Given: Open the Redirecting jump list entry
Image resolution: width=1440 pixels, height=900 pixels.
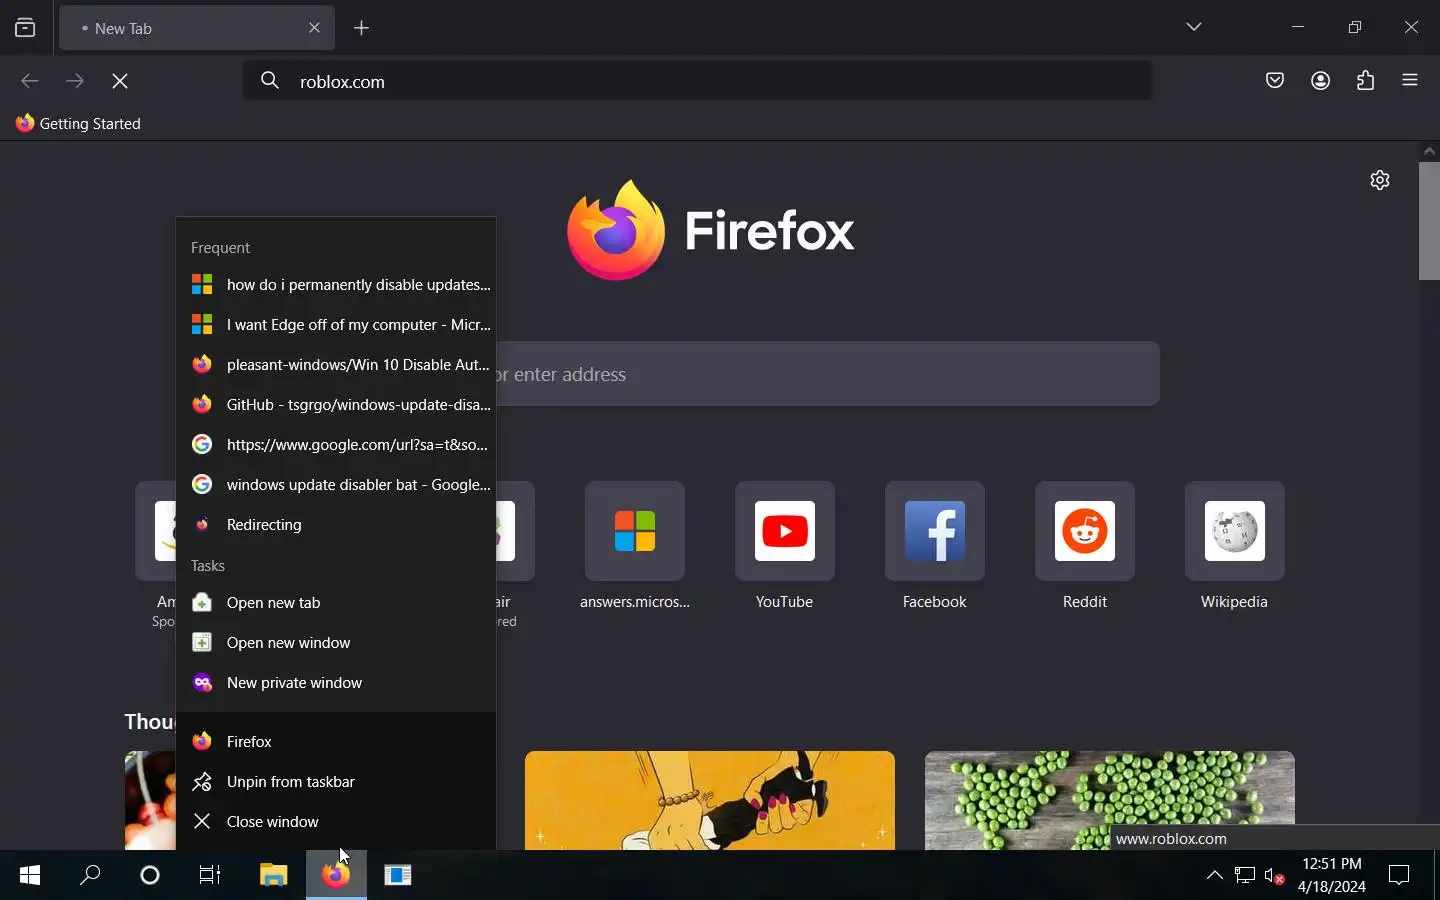Looking at the screenshot, I should click(x=337, y=525).
